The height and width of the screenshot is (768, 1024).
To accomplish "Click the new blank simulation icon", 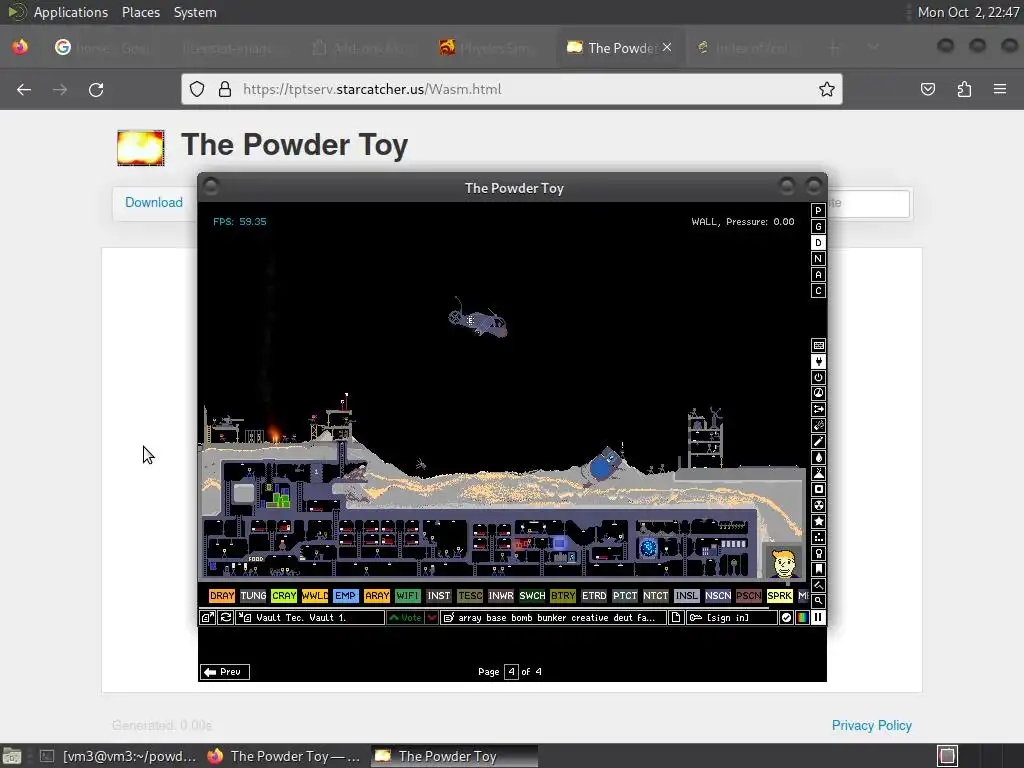I will click(x=676, y=617).
